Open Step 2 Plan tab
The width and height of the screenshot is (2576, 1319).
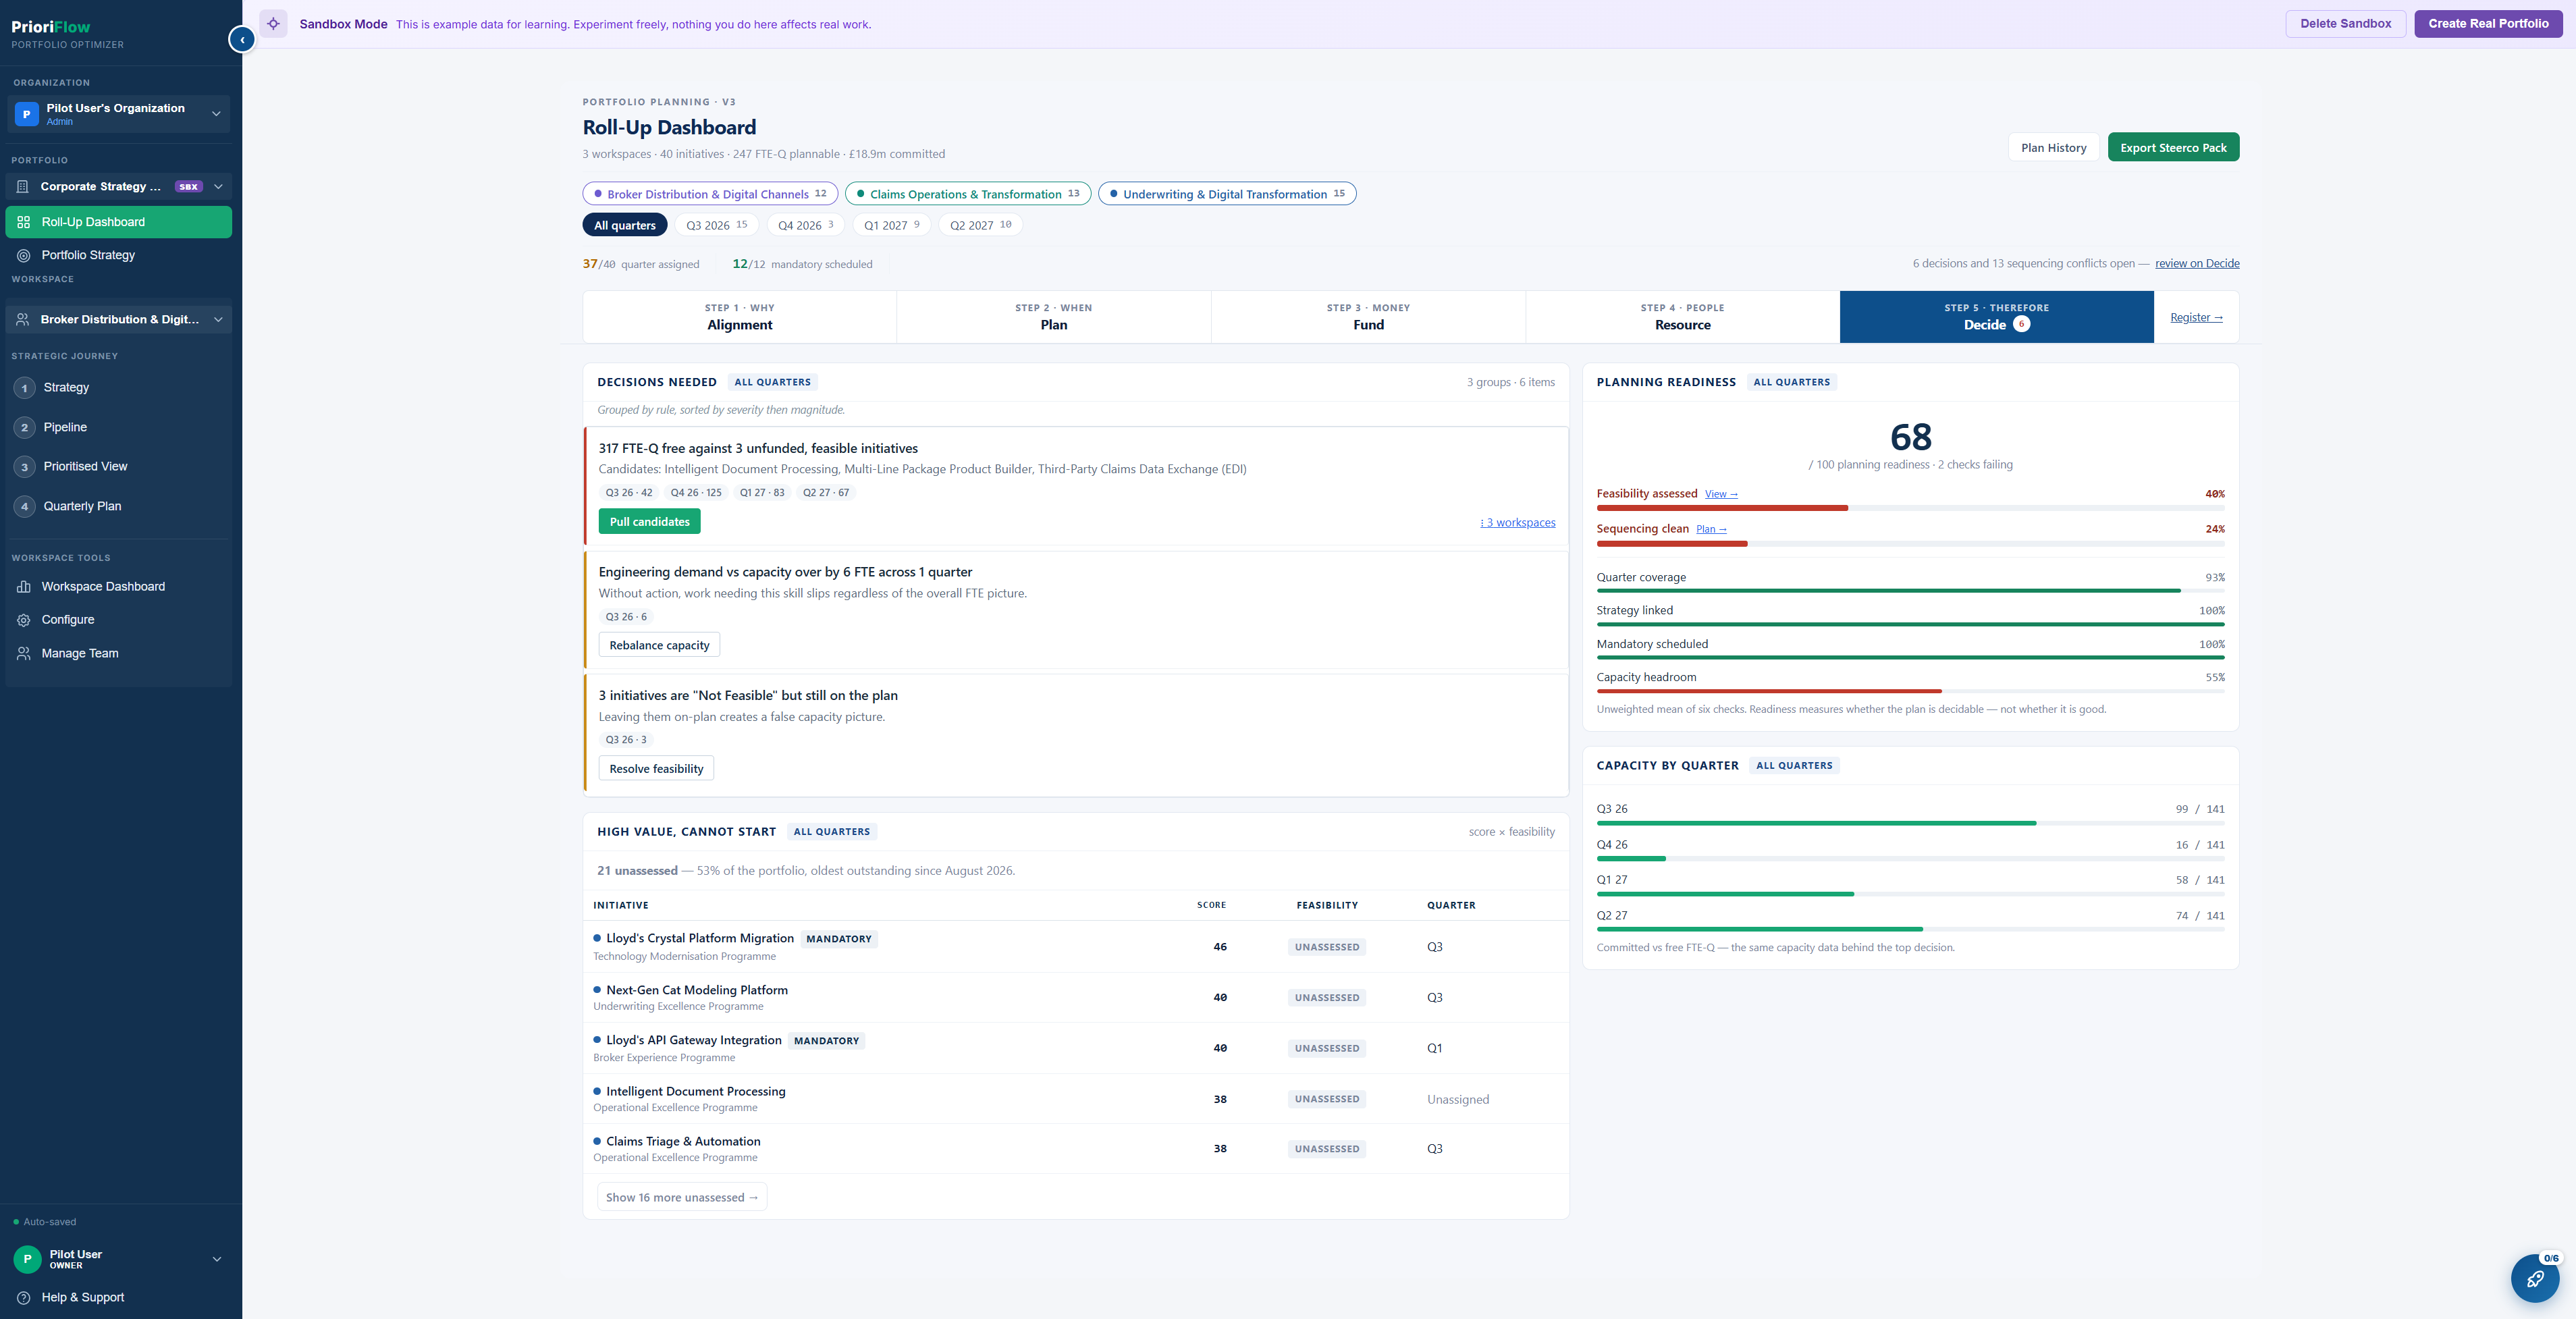[x=1054, y=317]
